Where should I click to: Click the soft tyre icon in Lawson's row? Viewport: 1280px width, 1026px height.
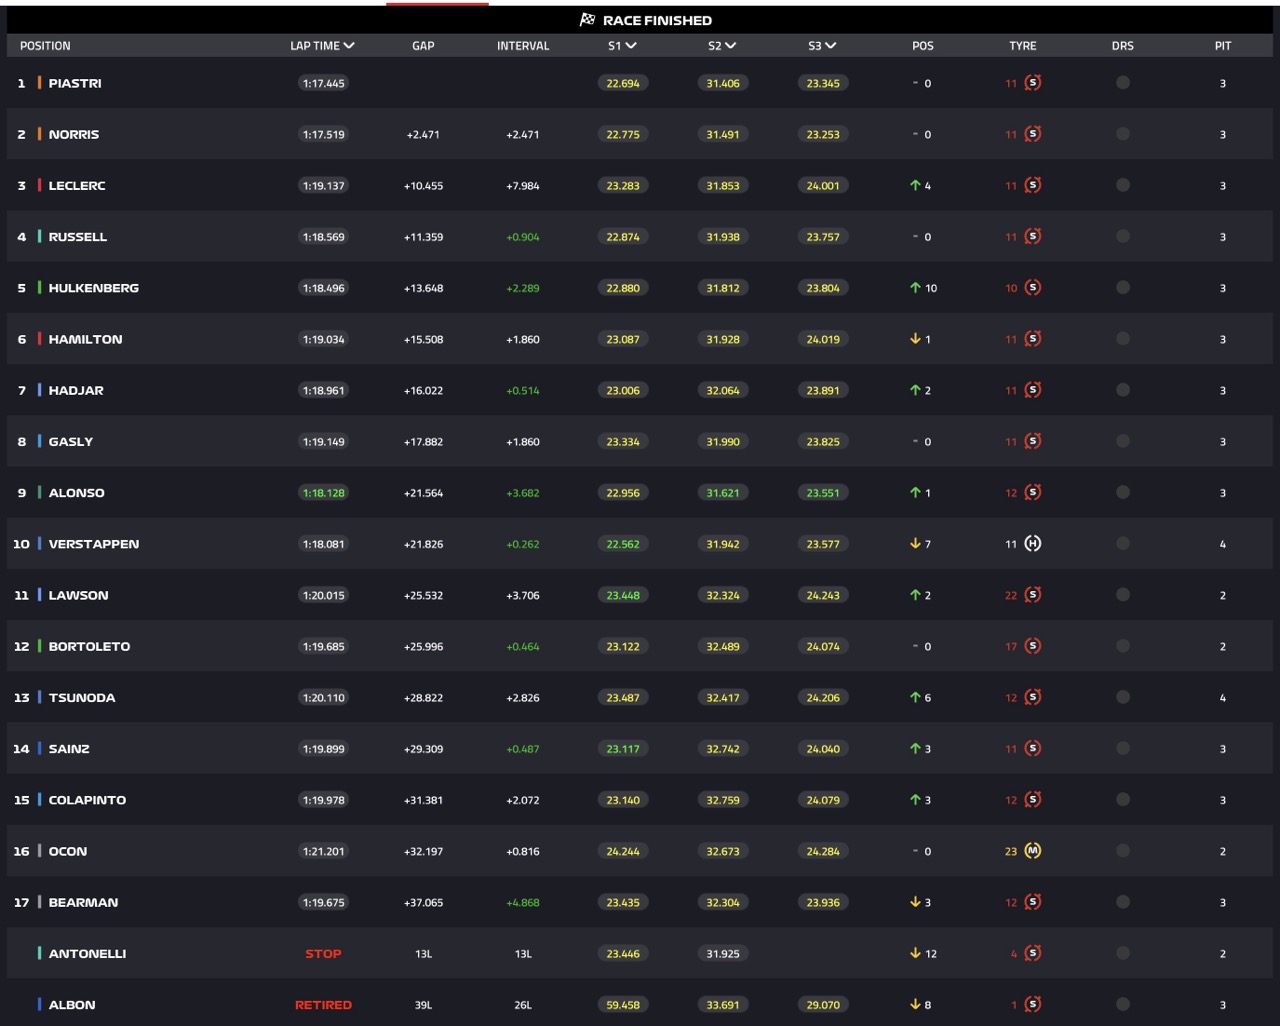tap(1033, 595)
